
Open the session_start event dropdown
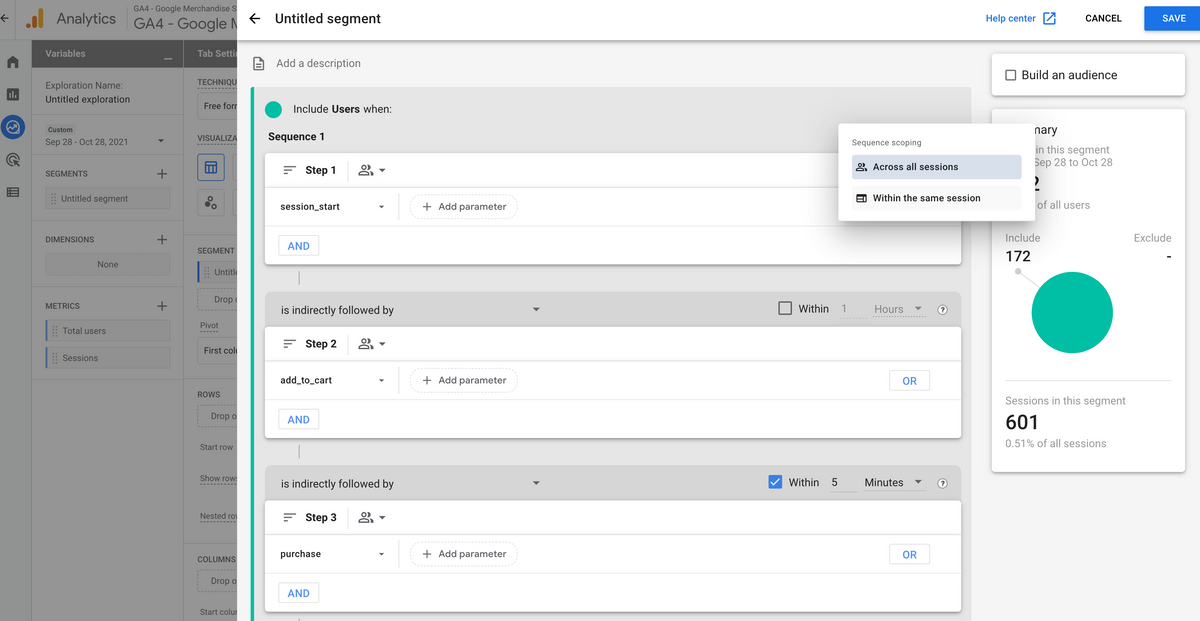pos(380,206)
